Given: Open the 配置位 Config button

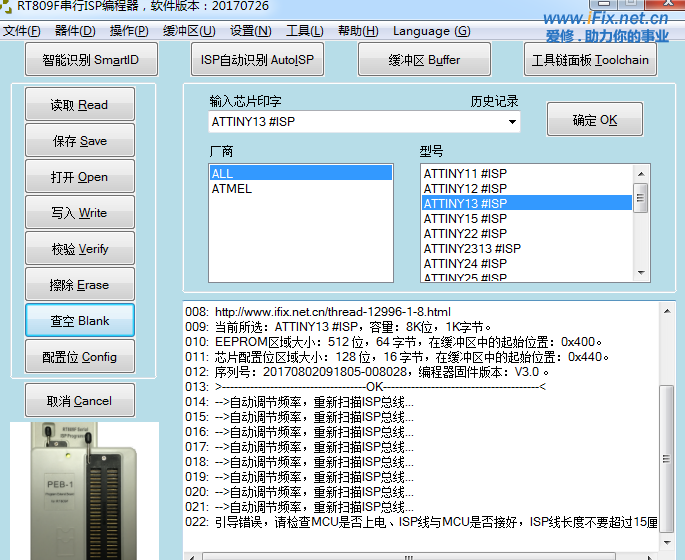Looking at the screenshot, I should click(x=80, y=357).
